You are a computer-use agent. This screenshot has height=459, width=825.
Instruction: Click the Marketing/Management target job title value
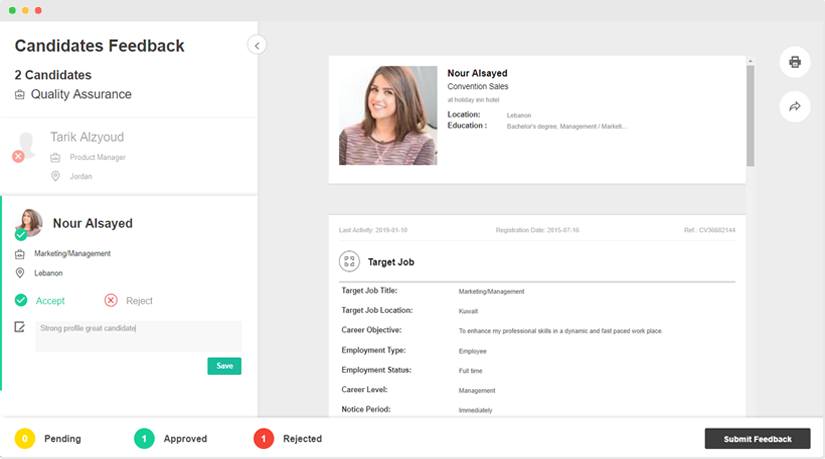491,292
